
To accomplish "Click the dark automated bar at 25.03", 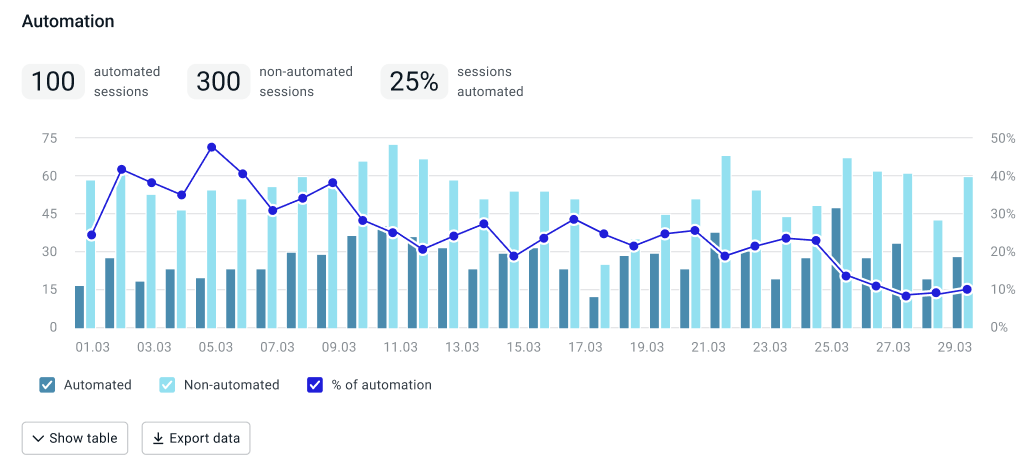I will (836, 267).
